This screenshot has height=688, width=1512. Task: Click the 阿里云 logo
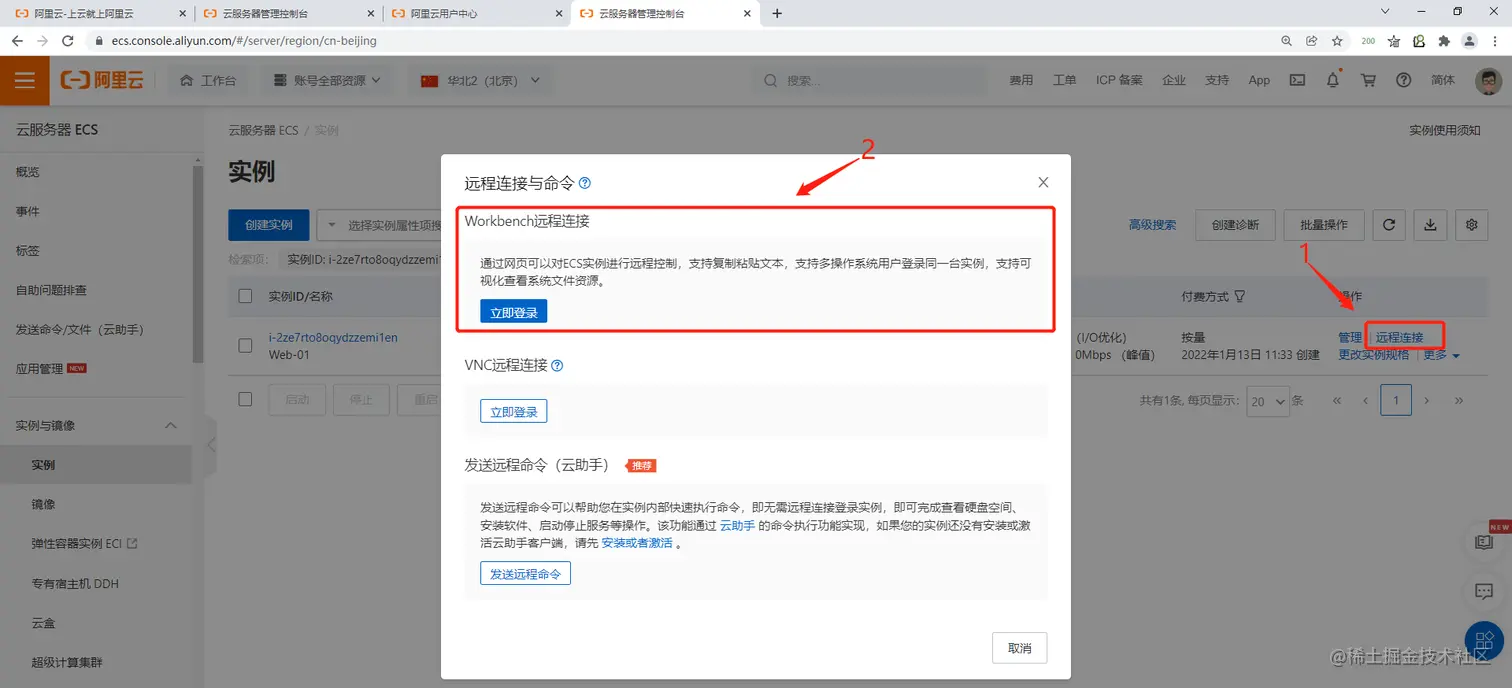[x=103, y=80]
